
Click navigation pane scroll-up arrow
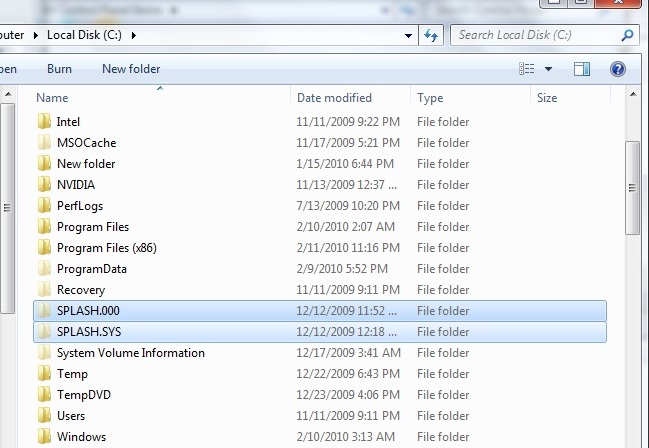(7, 95)
